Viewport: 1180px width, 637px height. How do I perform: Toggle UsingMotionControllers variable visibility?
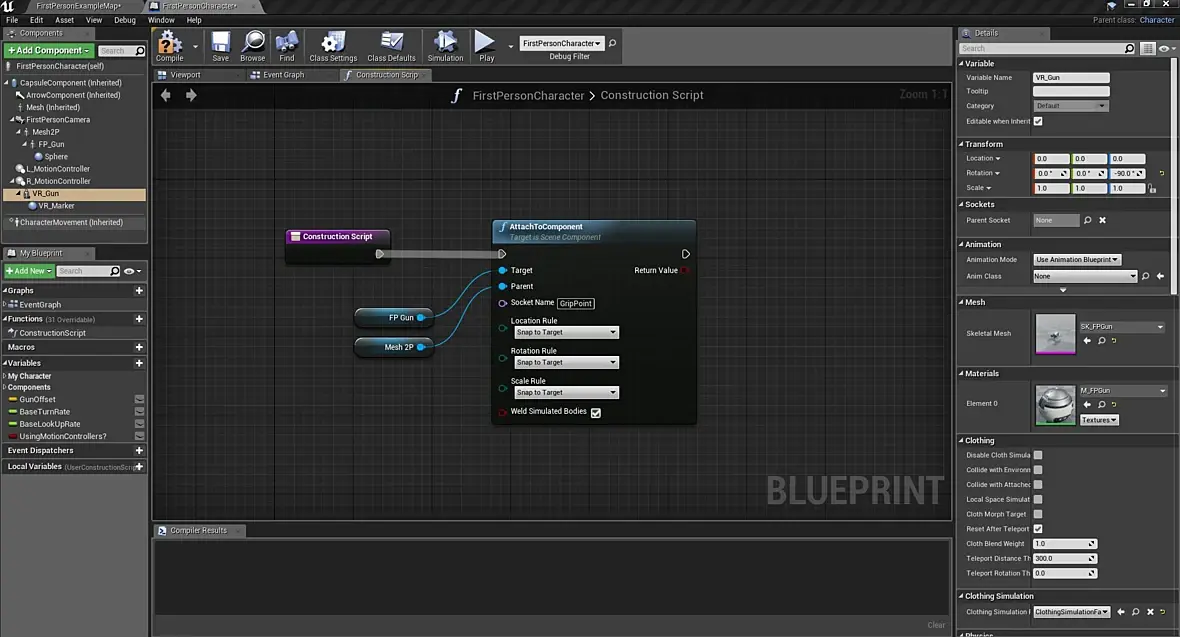(139, 436)
